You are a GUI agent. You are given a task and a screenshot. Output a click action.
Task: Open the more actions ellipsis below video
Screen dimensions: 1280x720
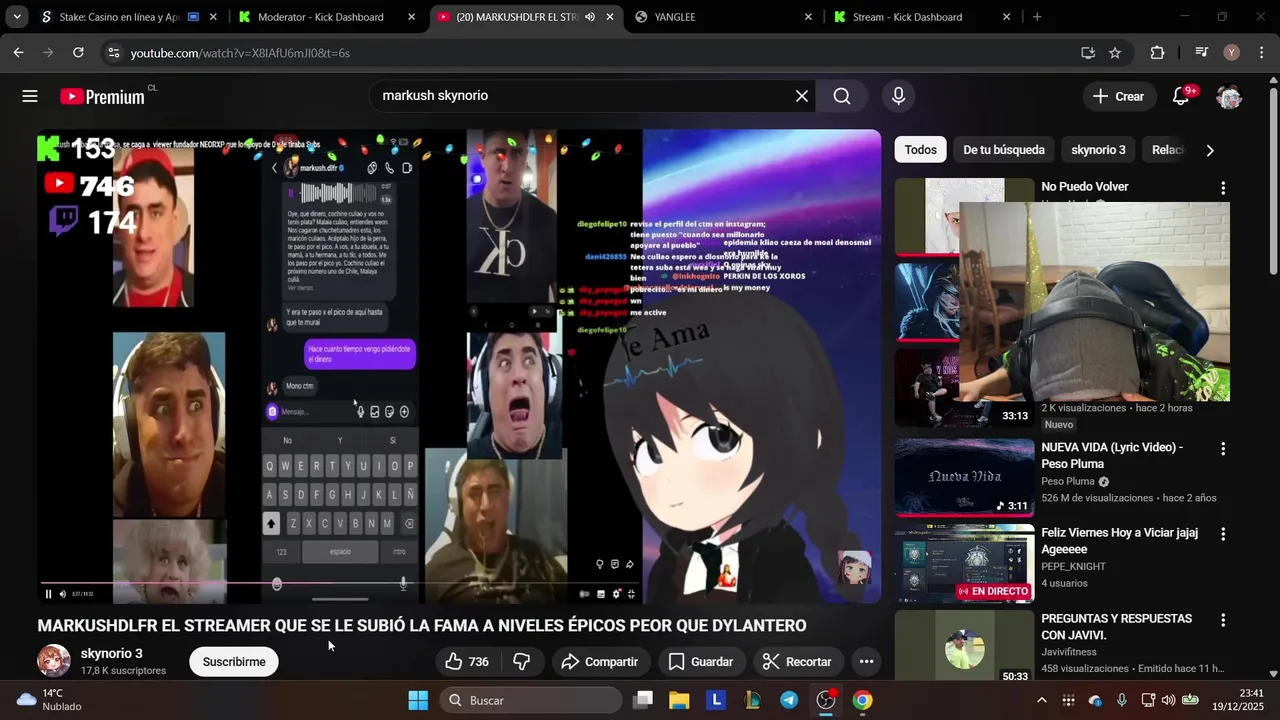tap(866, 662)
